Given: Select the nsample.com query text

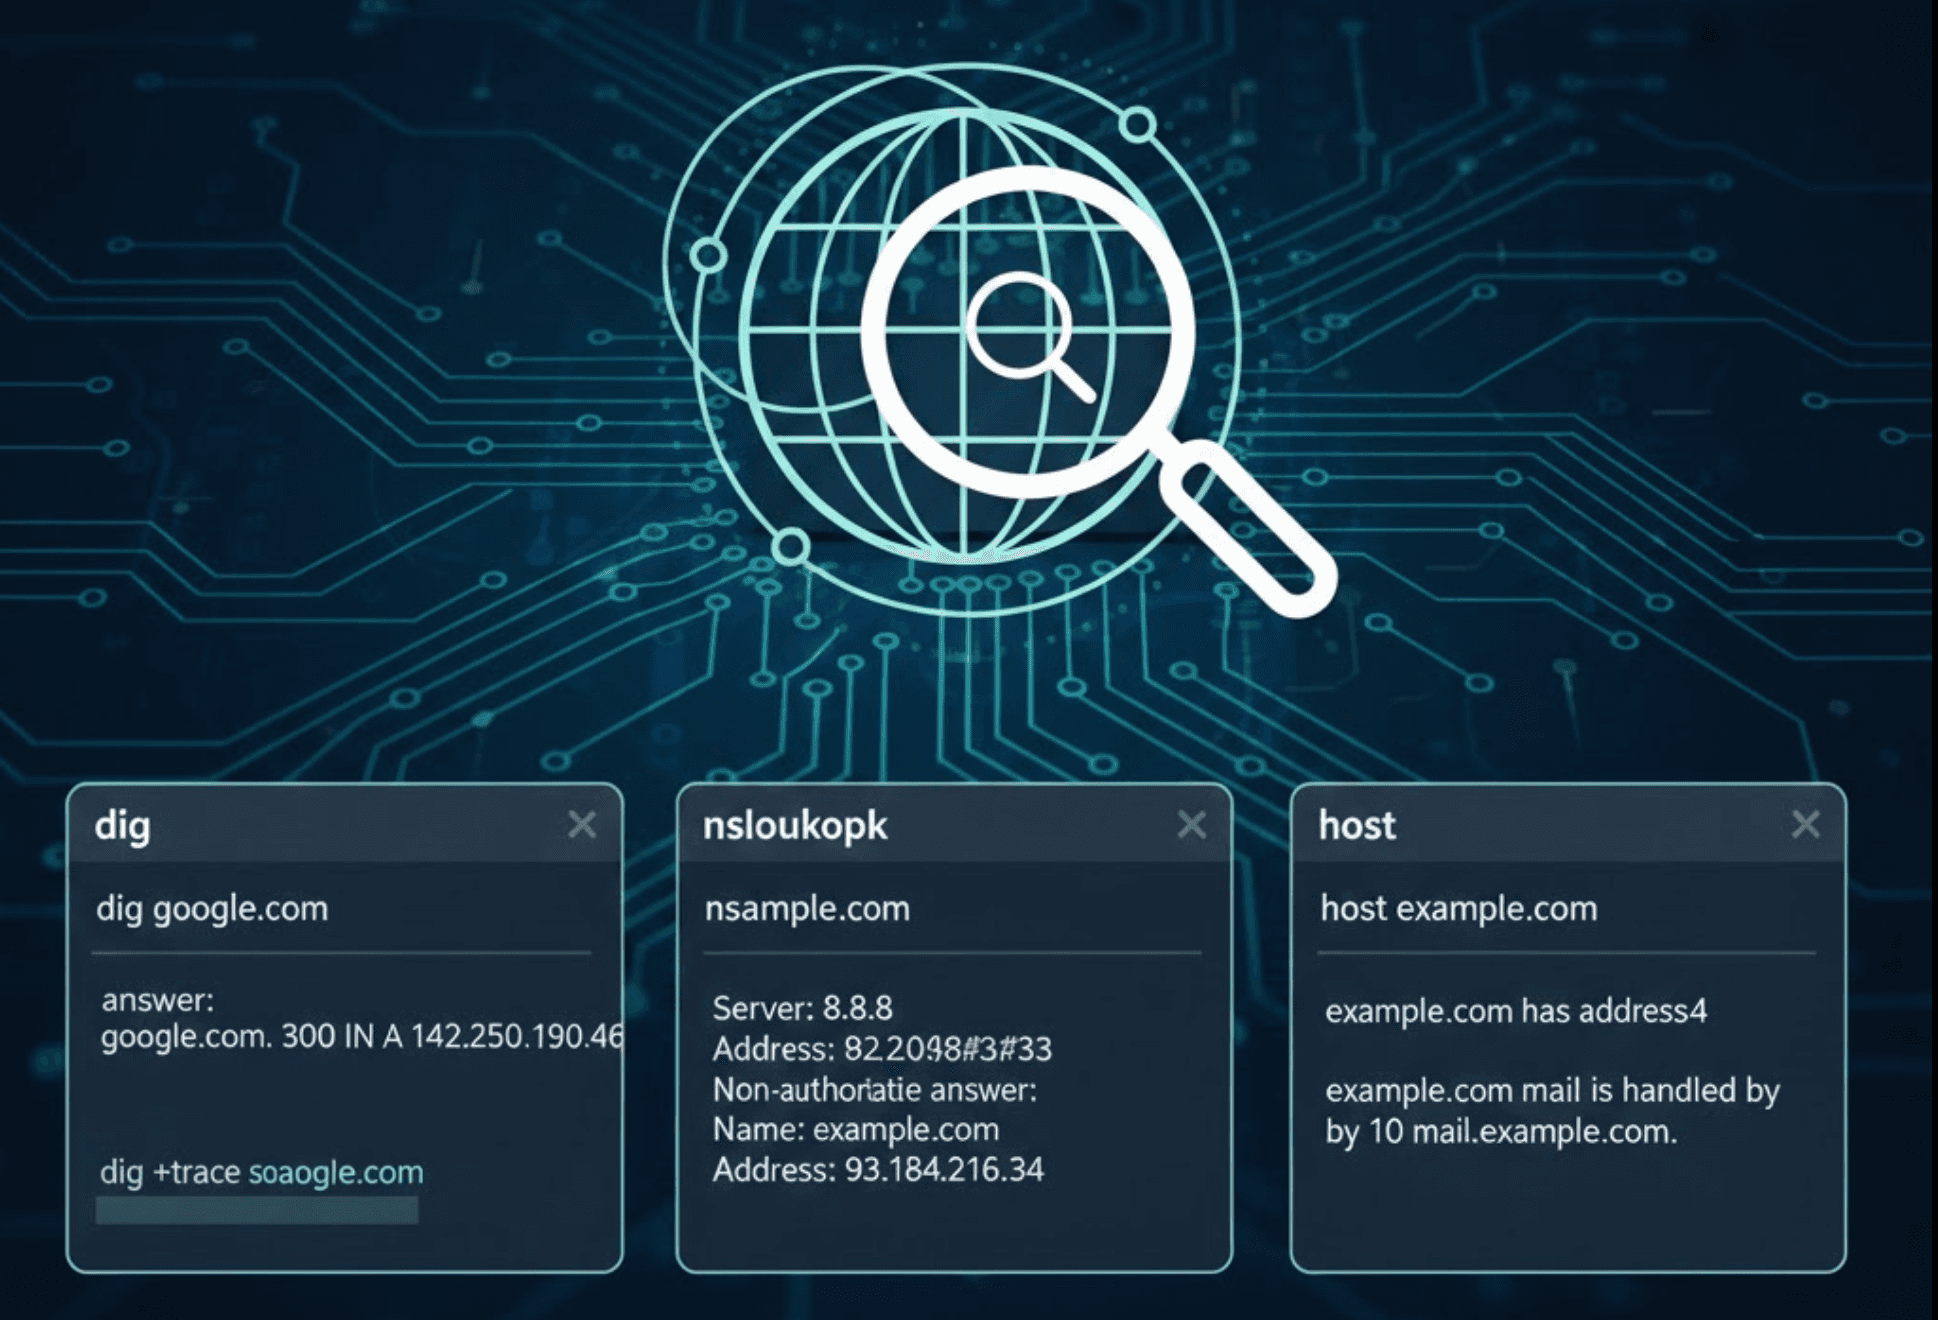Looking at the screenshot, I should pos(808,908).
